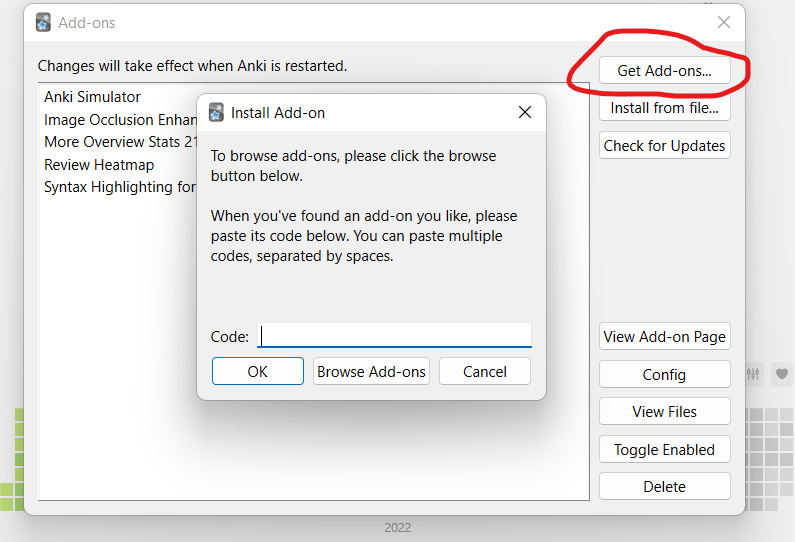Screen dimensions: 795x542
Task: Click the sliders settings icon behind the window
Action: (754, 374)
